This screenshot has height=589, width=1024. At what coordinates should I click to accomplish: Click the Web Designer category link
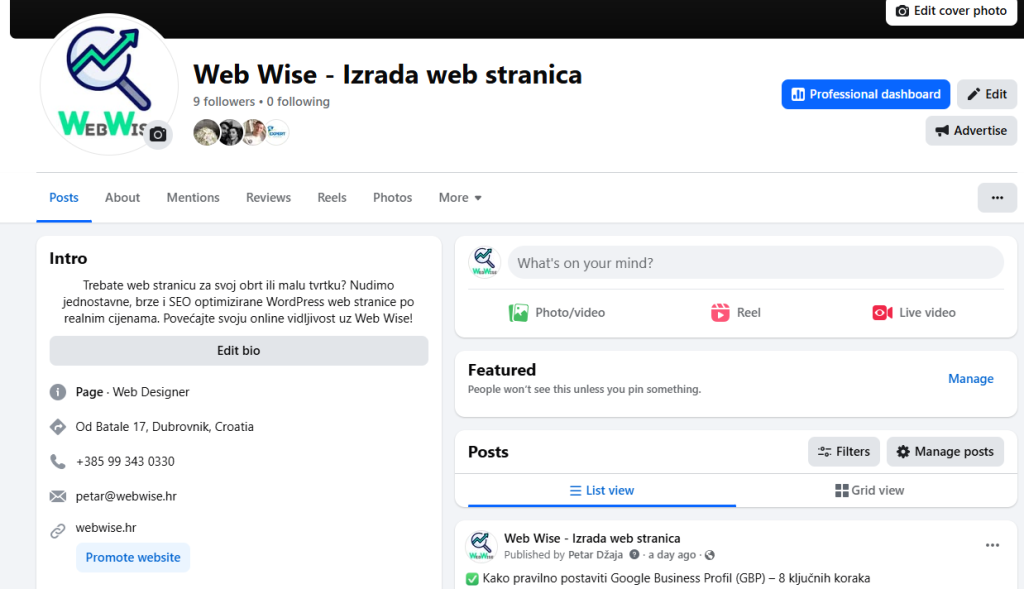tap(151, 392)
